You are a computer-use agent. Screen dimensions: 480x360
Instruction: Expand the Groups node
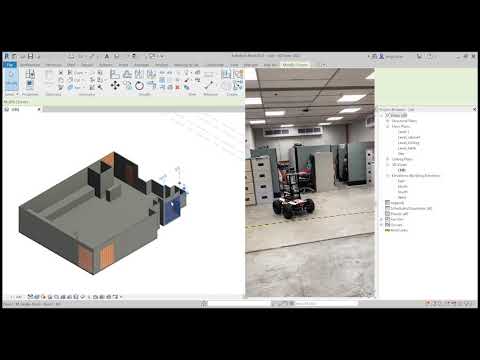tap(382, 225)
